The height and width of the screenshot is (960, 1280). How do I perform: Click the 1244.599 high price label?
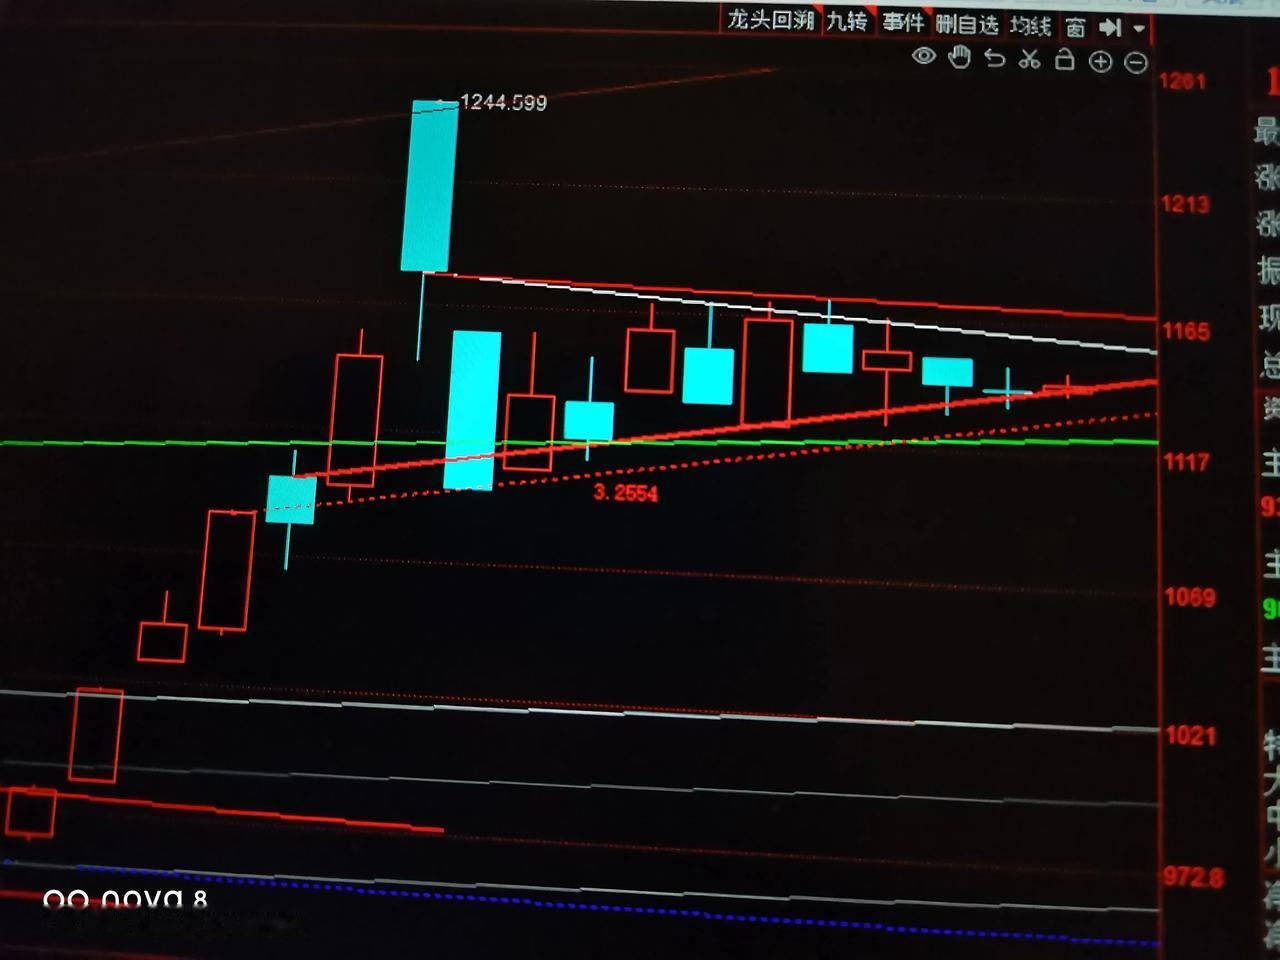pos(503,102)
